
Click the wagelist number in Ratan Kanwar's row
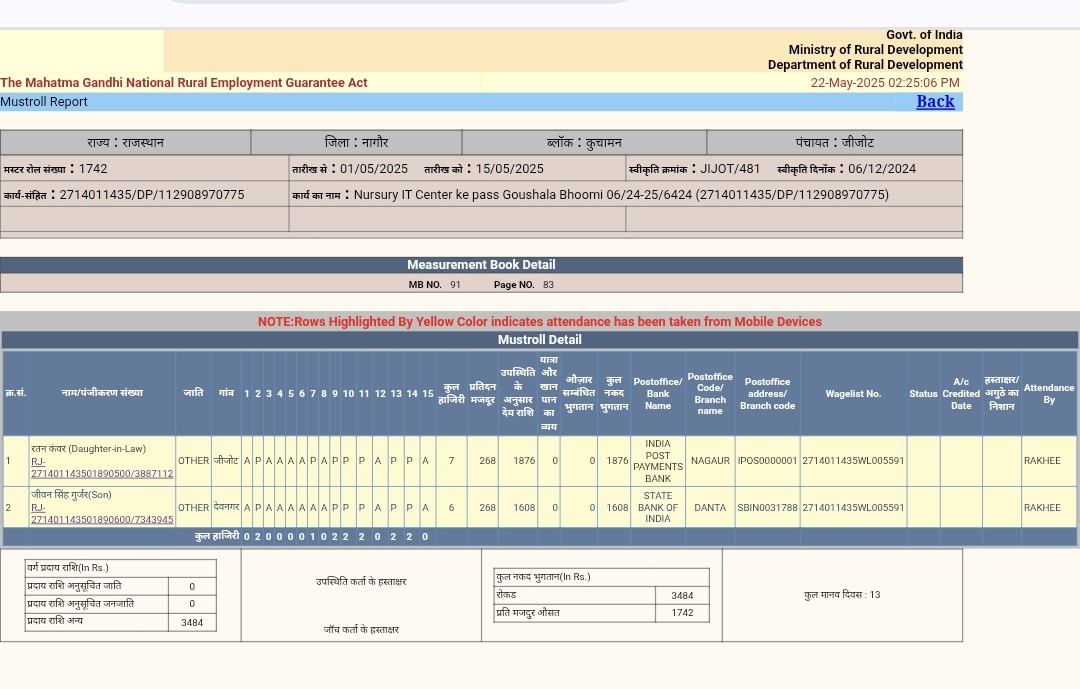tap(853, 461)
